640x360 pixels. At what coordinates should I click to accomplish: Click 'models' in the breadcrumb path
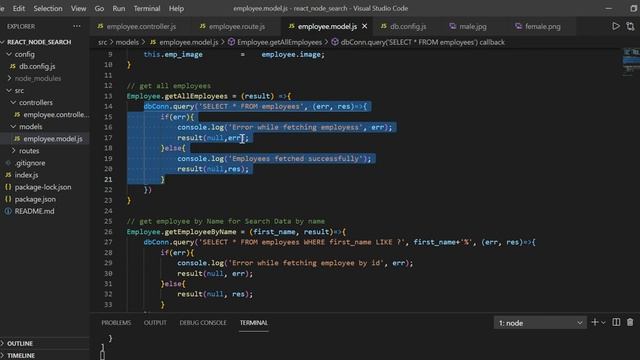pos(127,42)
